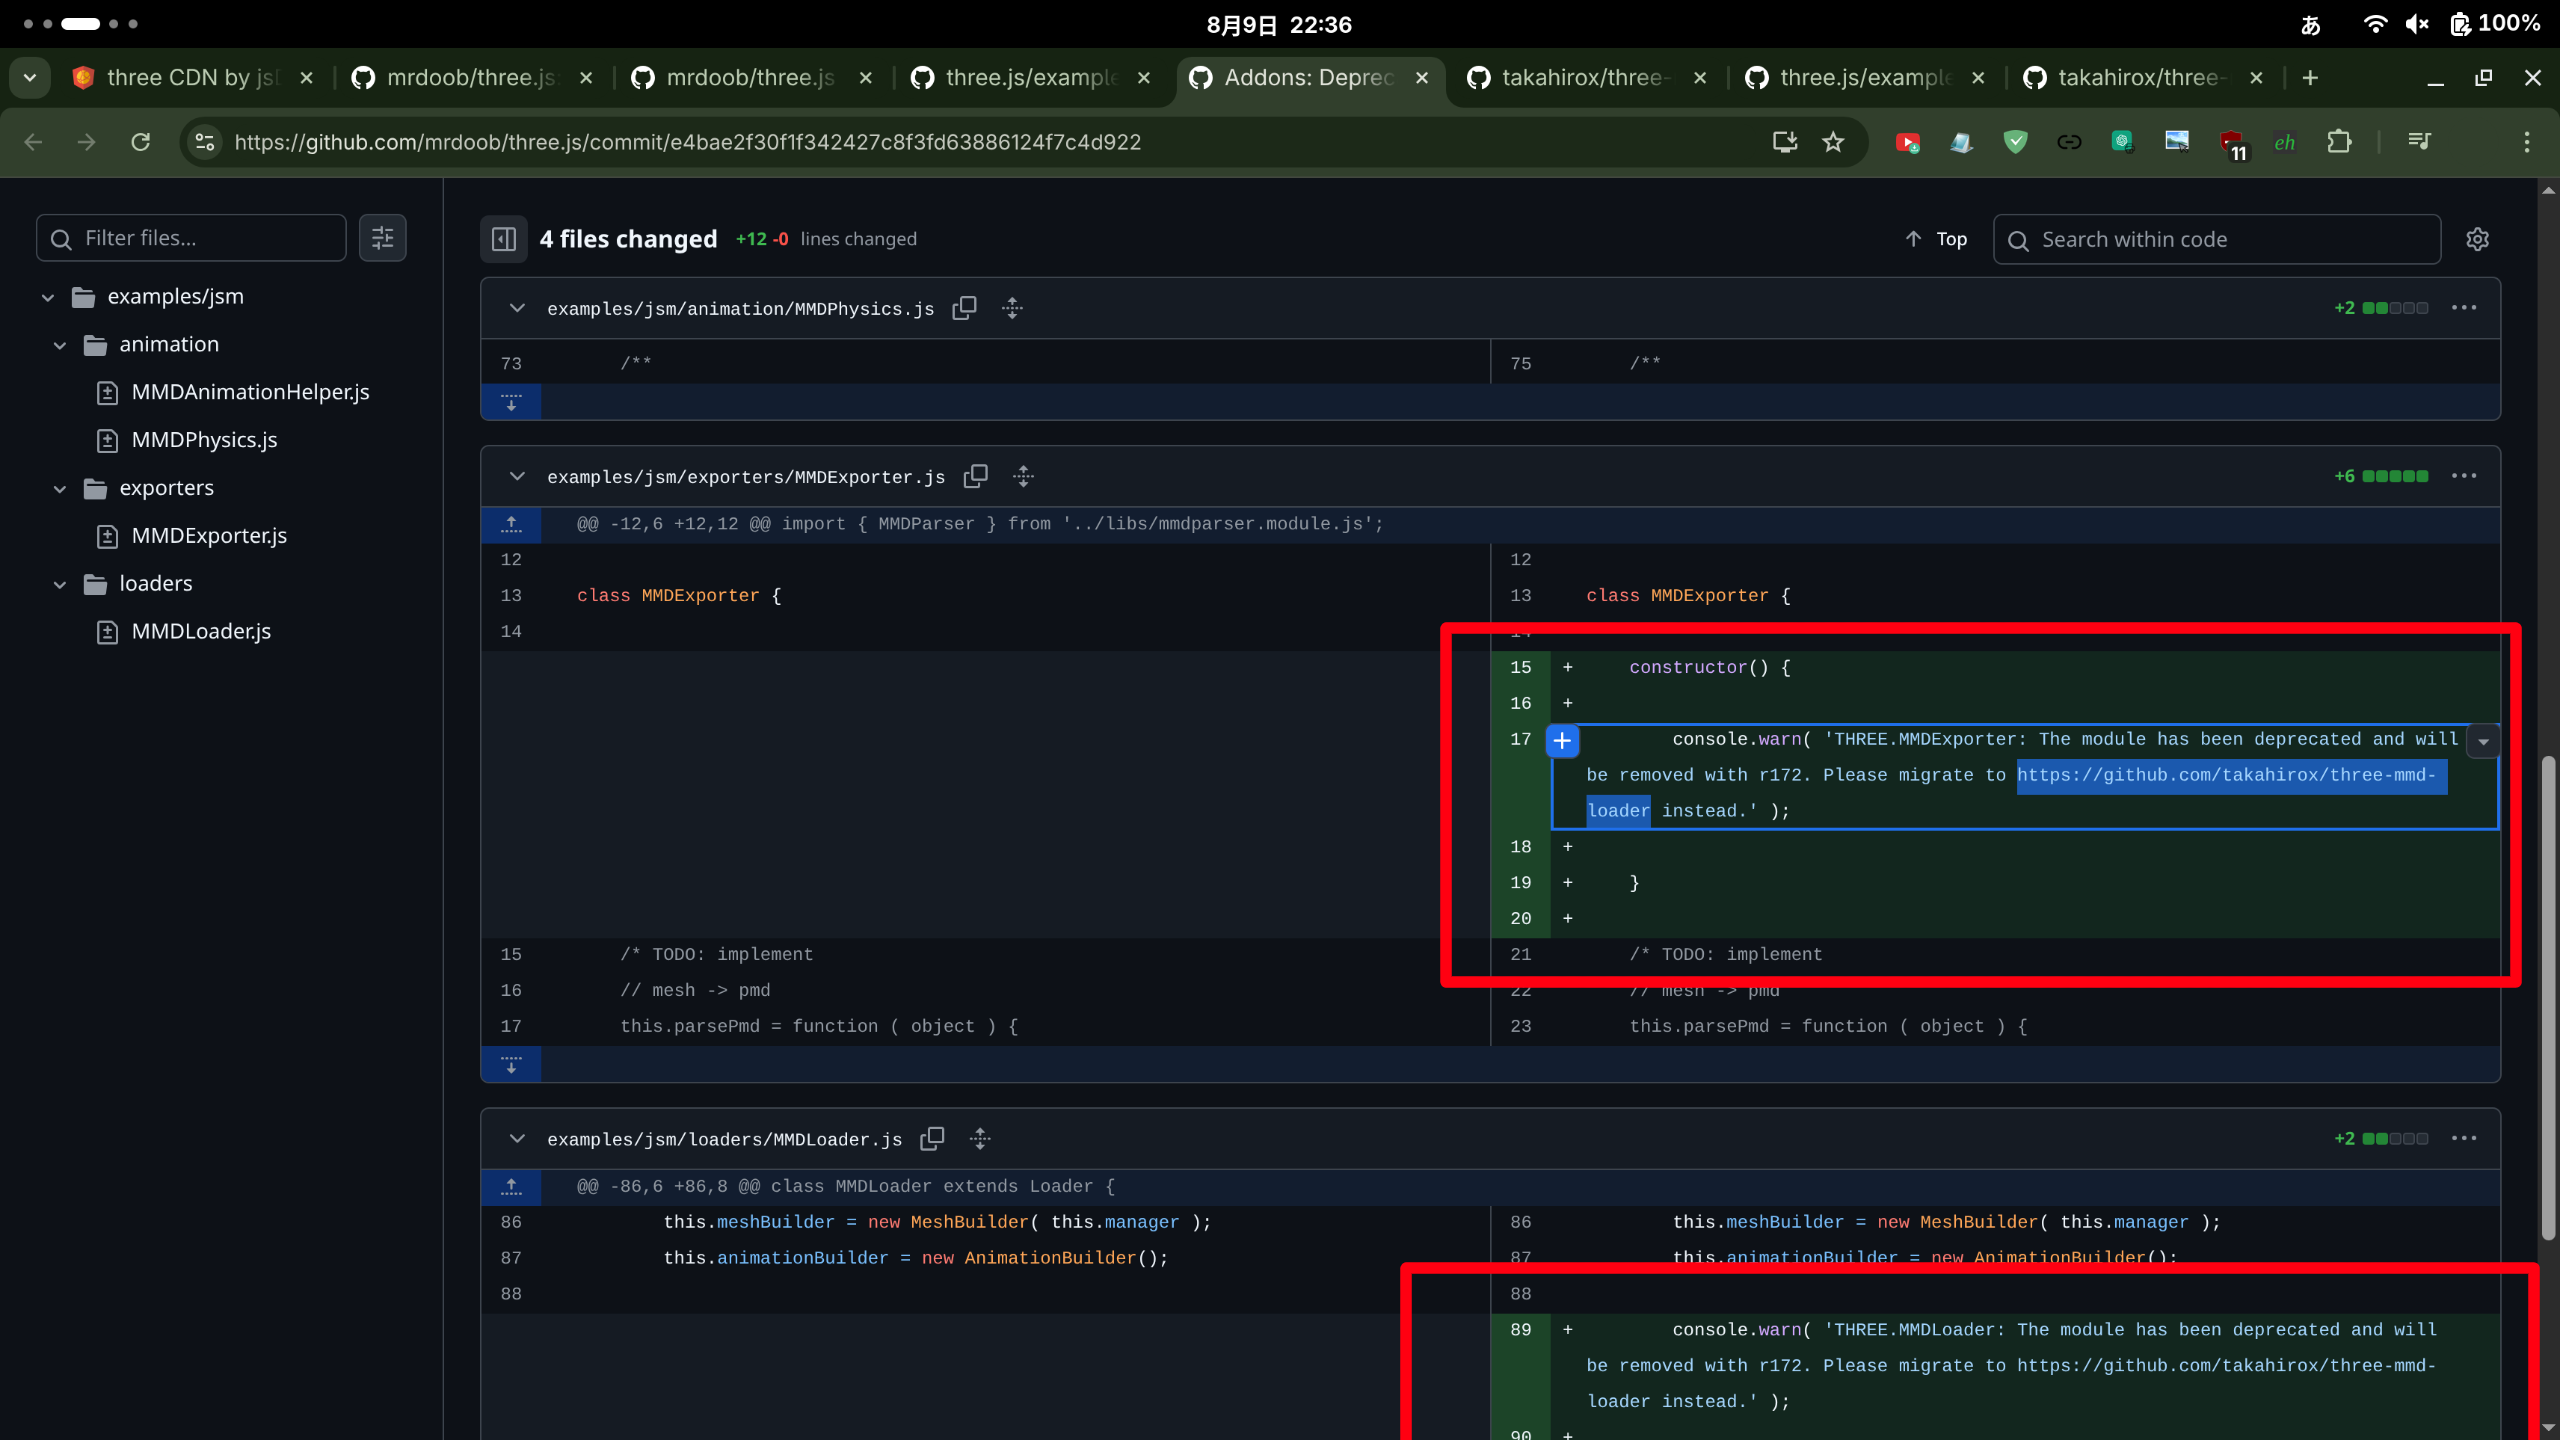Switch to three CDN by jsDelivr tab
Image resolution: width=2560 pixels, height=1440 pixels.
pos(191,77)
